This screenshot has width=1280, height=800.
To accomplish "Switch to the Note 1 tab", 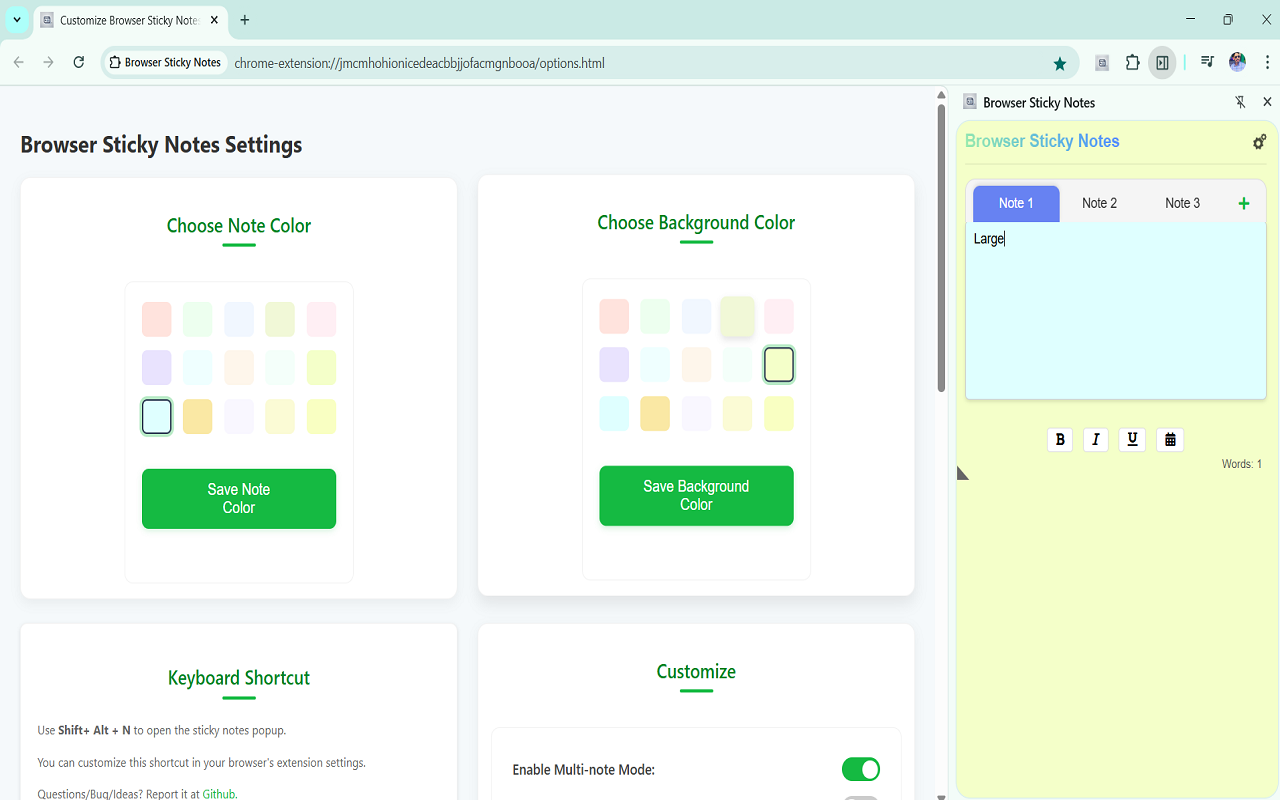I will [x=1016, y=203].
